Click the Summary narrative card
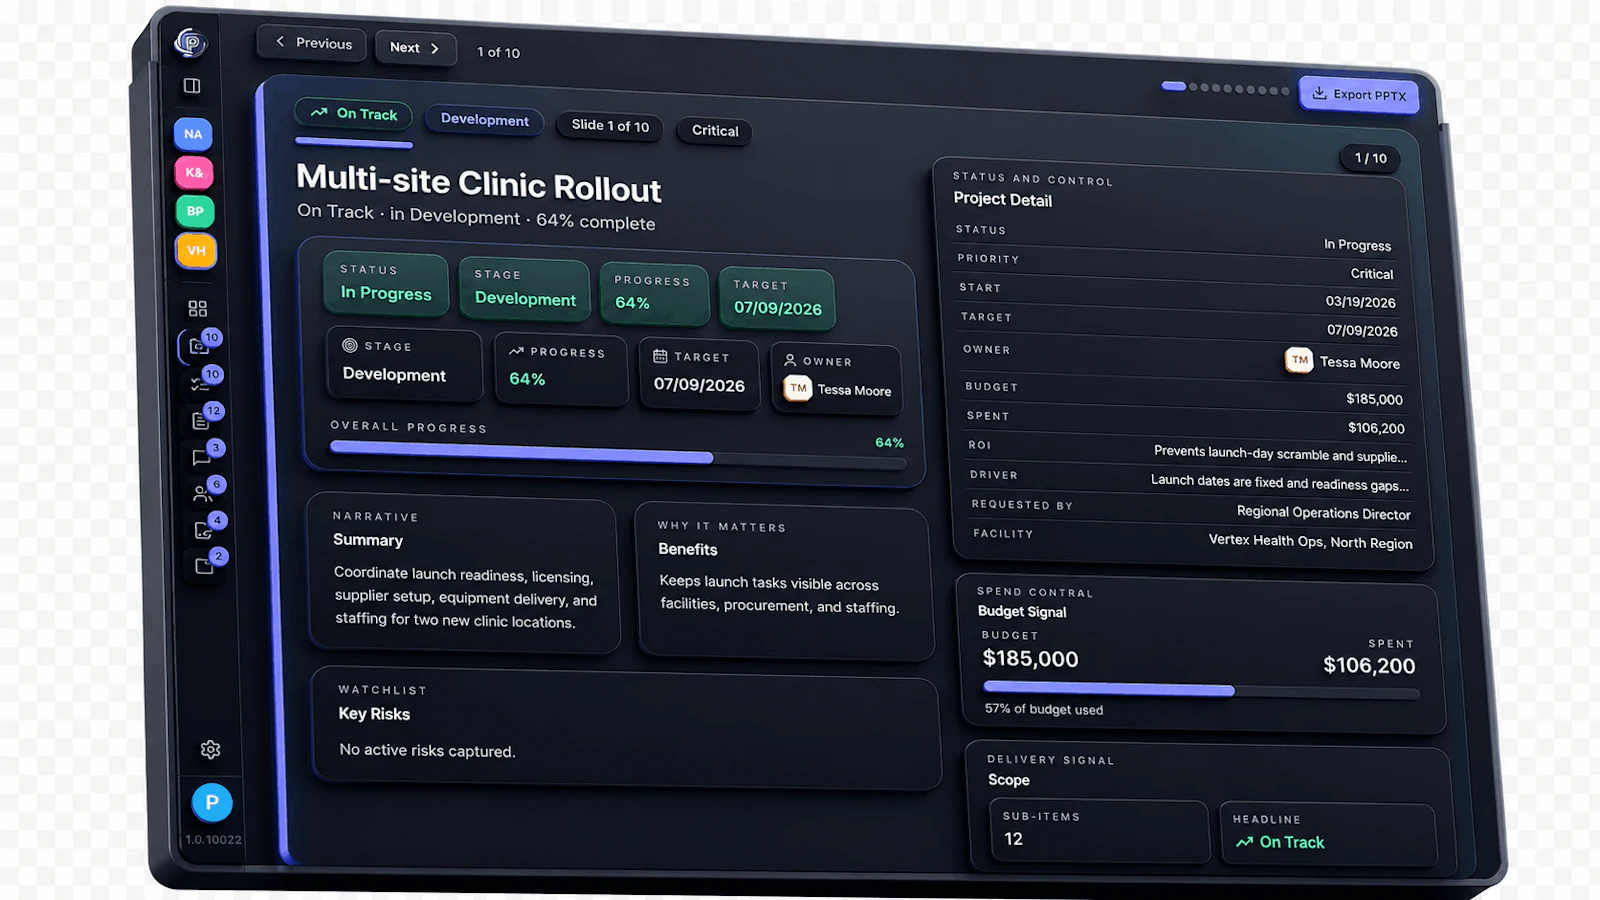1600x900 pixels. click(x=463, y=574)
